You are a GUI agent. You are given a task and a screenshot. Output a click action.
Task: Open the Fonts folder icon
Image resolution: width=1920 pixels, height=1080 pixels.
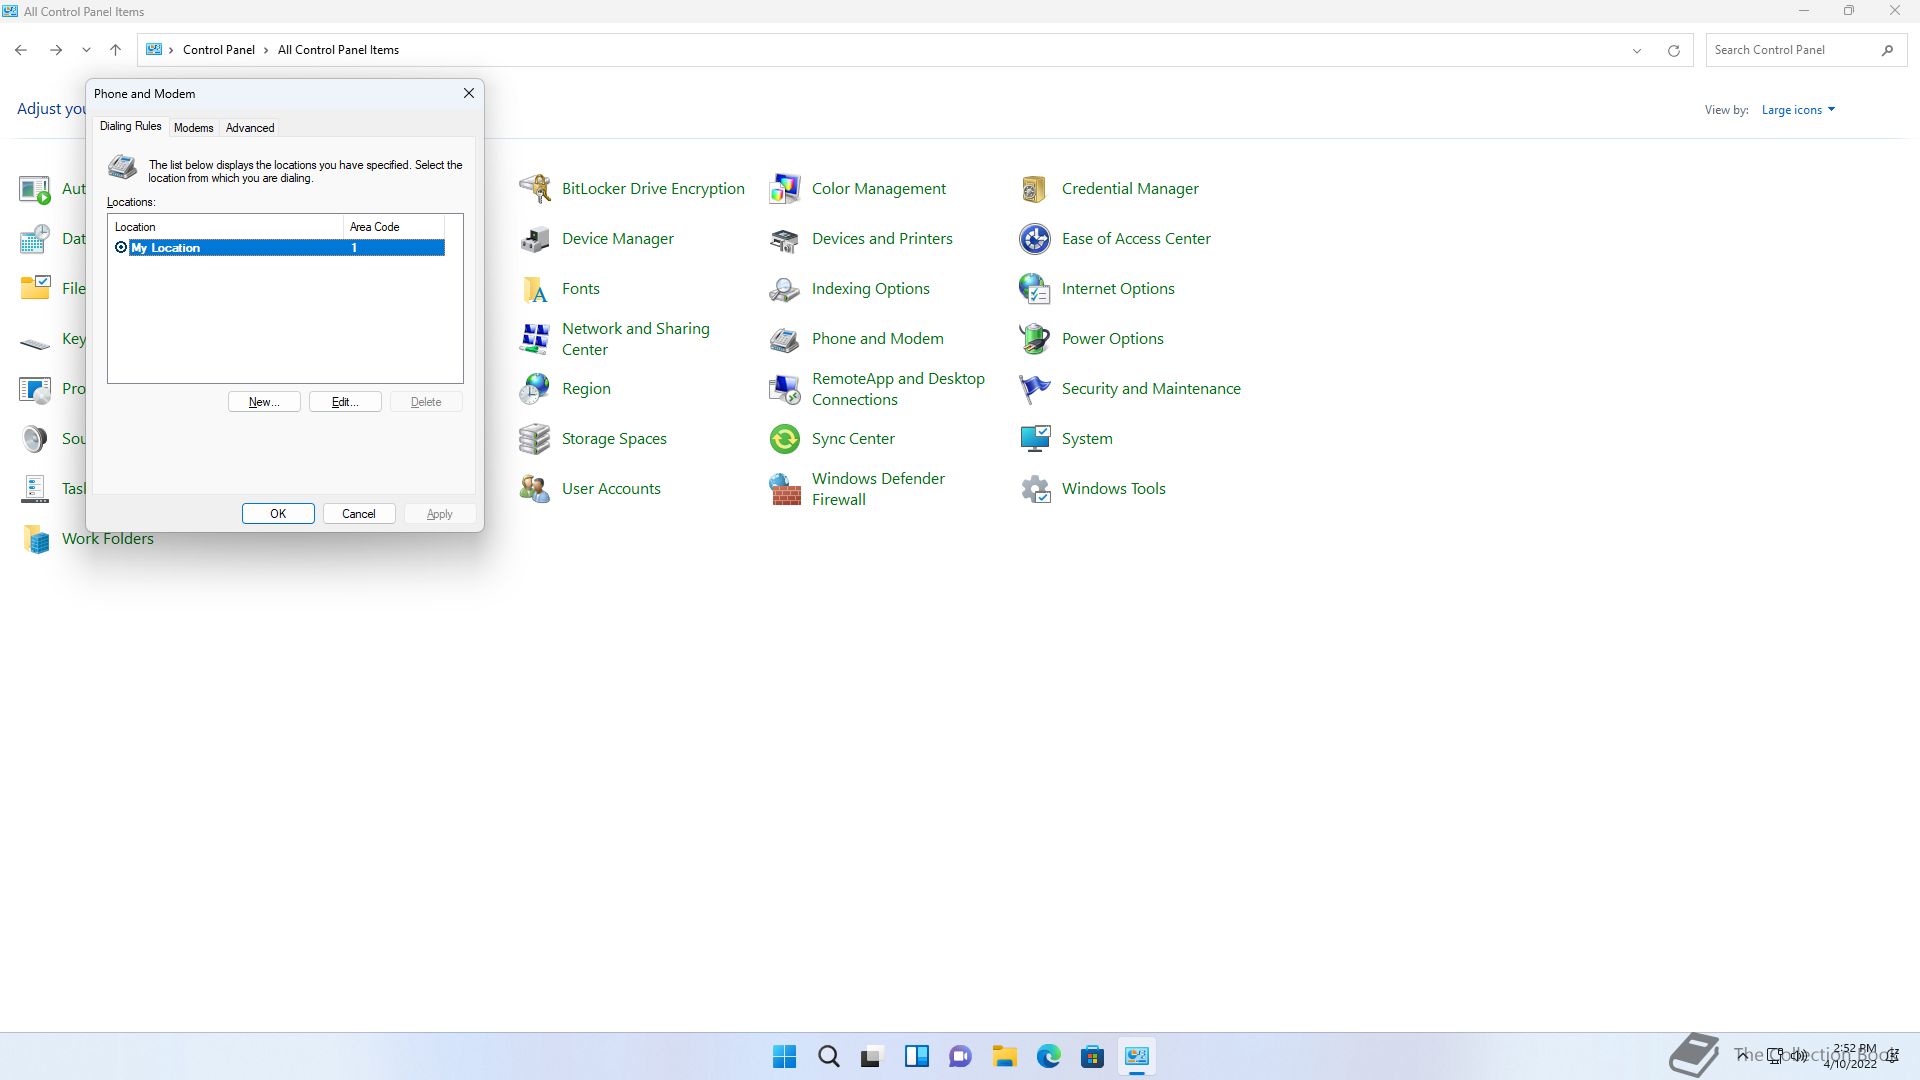(535, 288)
